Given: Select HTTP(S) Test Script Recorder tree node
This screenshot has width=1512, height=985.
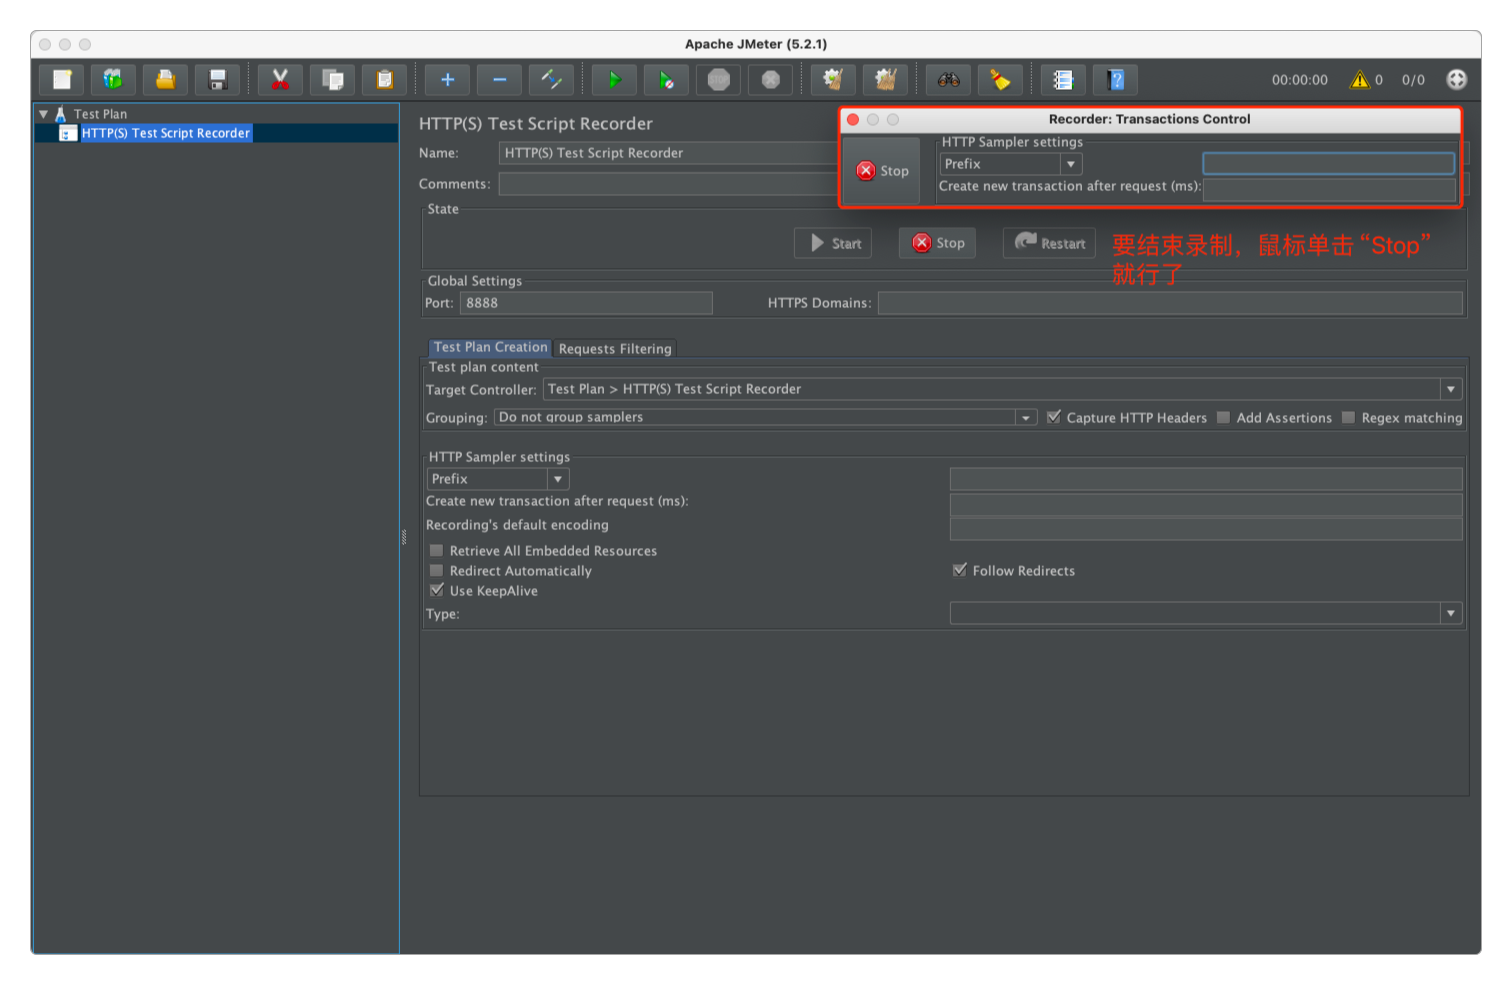Looking at the screenshot, I should coord(166,133).
